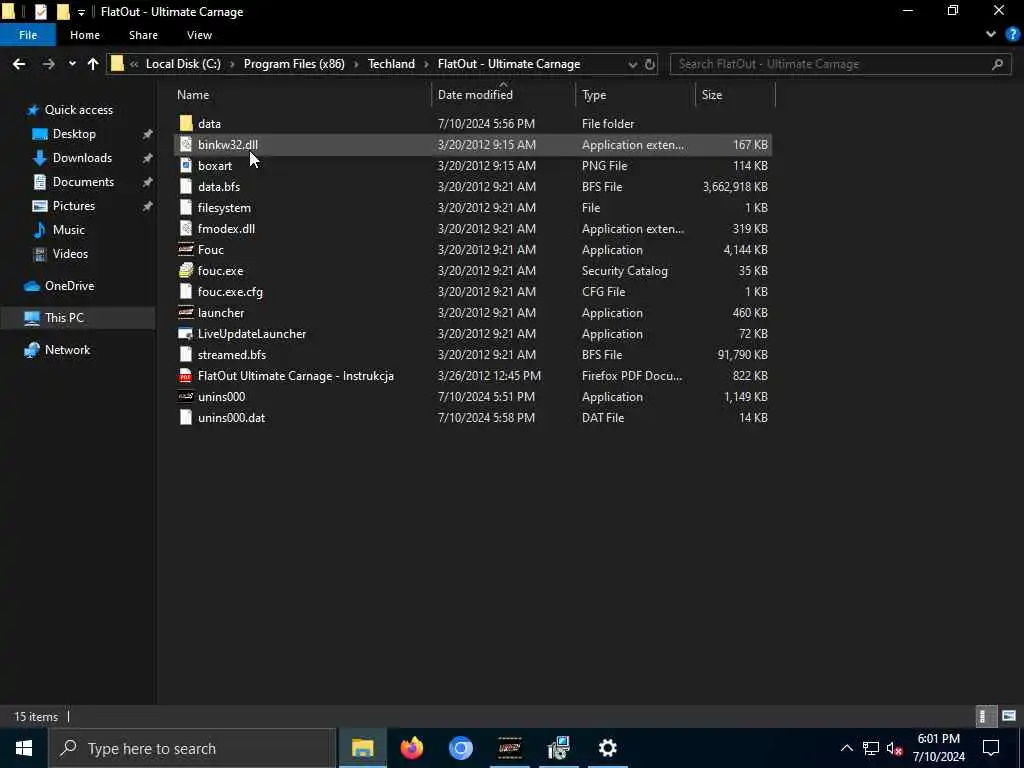Viewport: 1024px width, 768px height.
Task: Select the binkw32.dll file icon
Action: tap(186, 144)
